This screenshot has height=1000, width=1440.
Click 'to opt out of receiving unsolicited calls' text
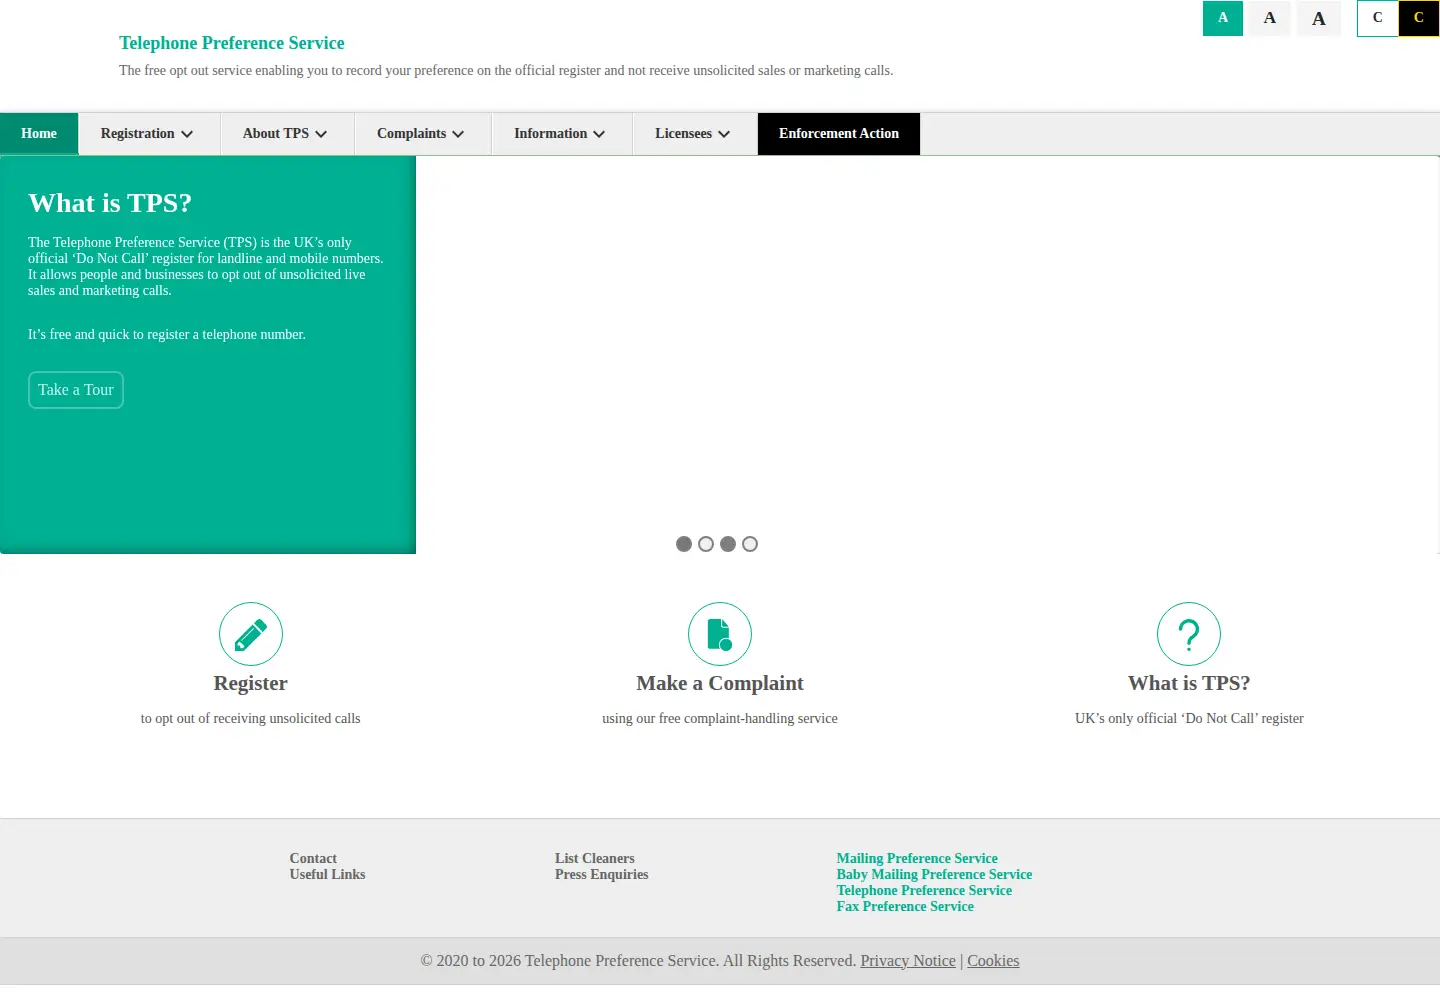pos(251,718)
